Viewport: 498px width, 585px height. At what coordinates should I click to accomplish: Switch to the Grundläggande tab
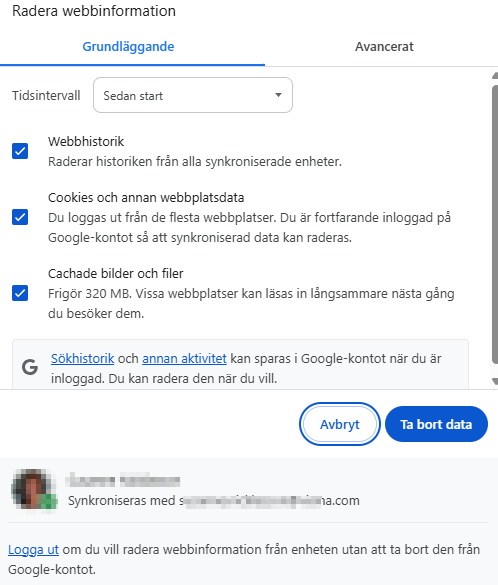tap(128, 47)
